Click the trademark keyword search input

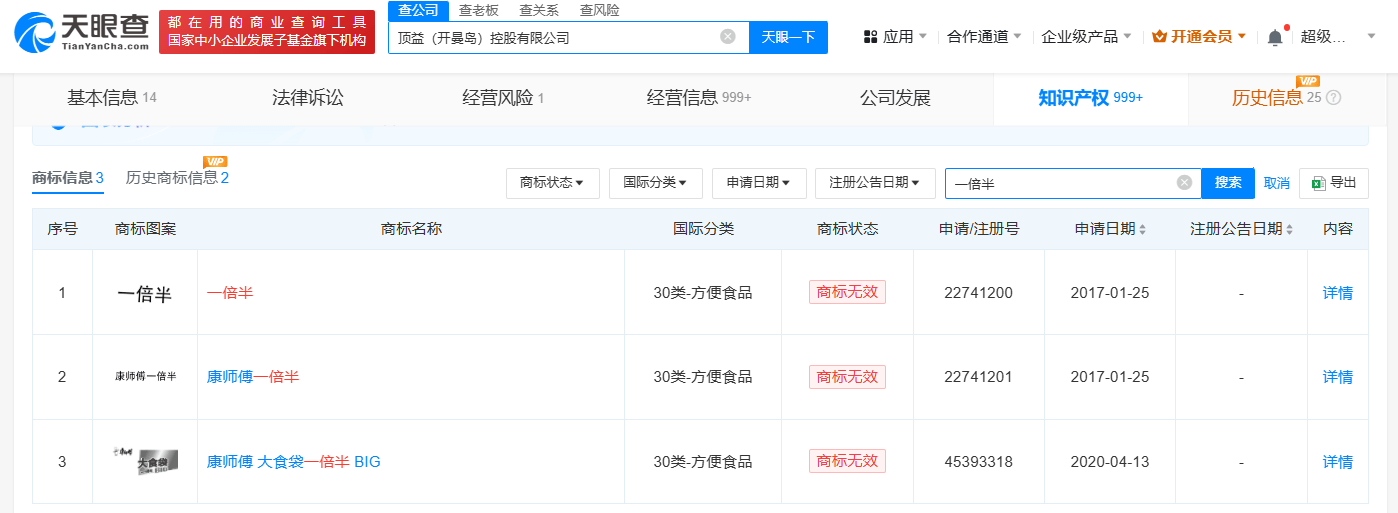(1060, 183)
